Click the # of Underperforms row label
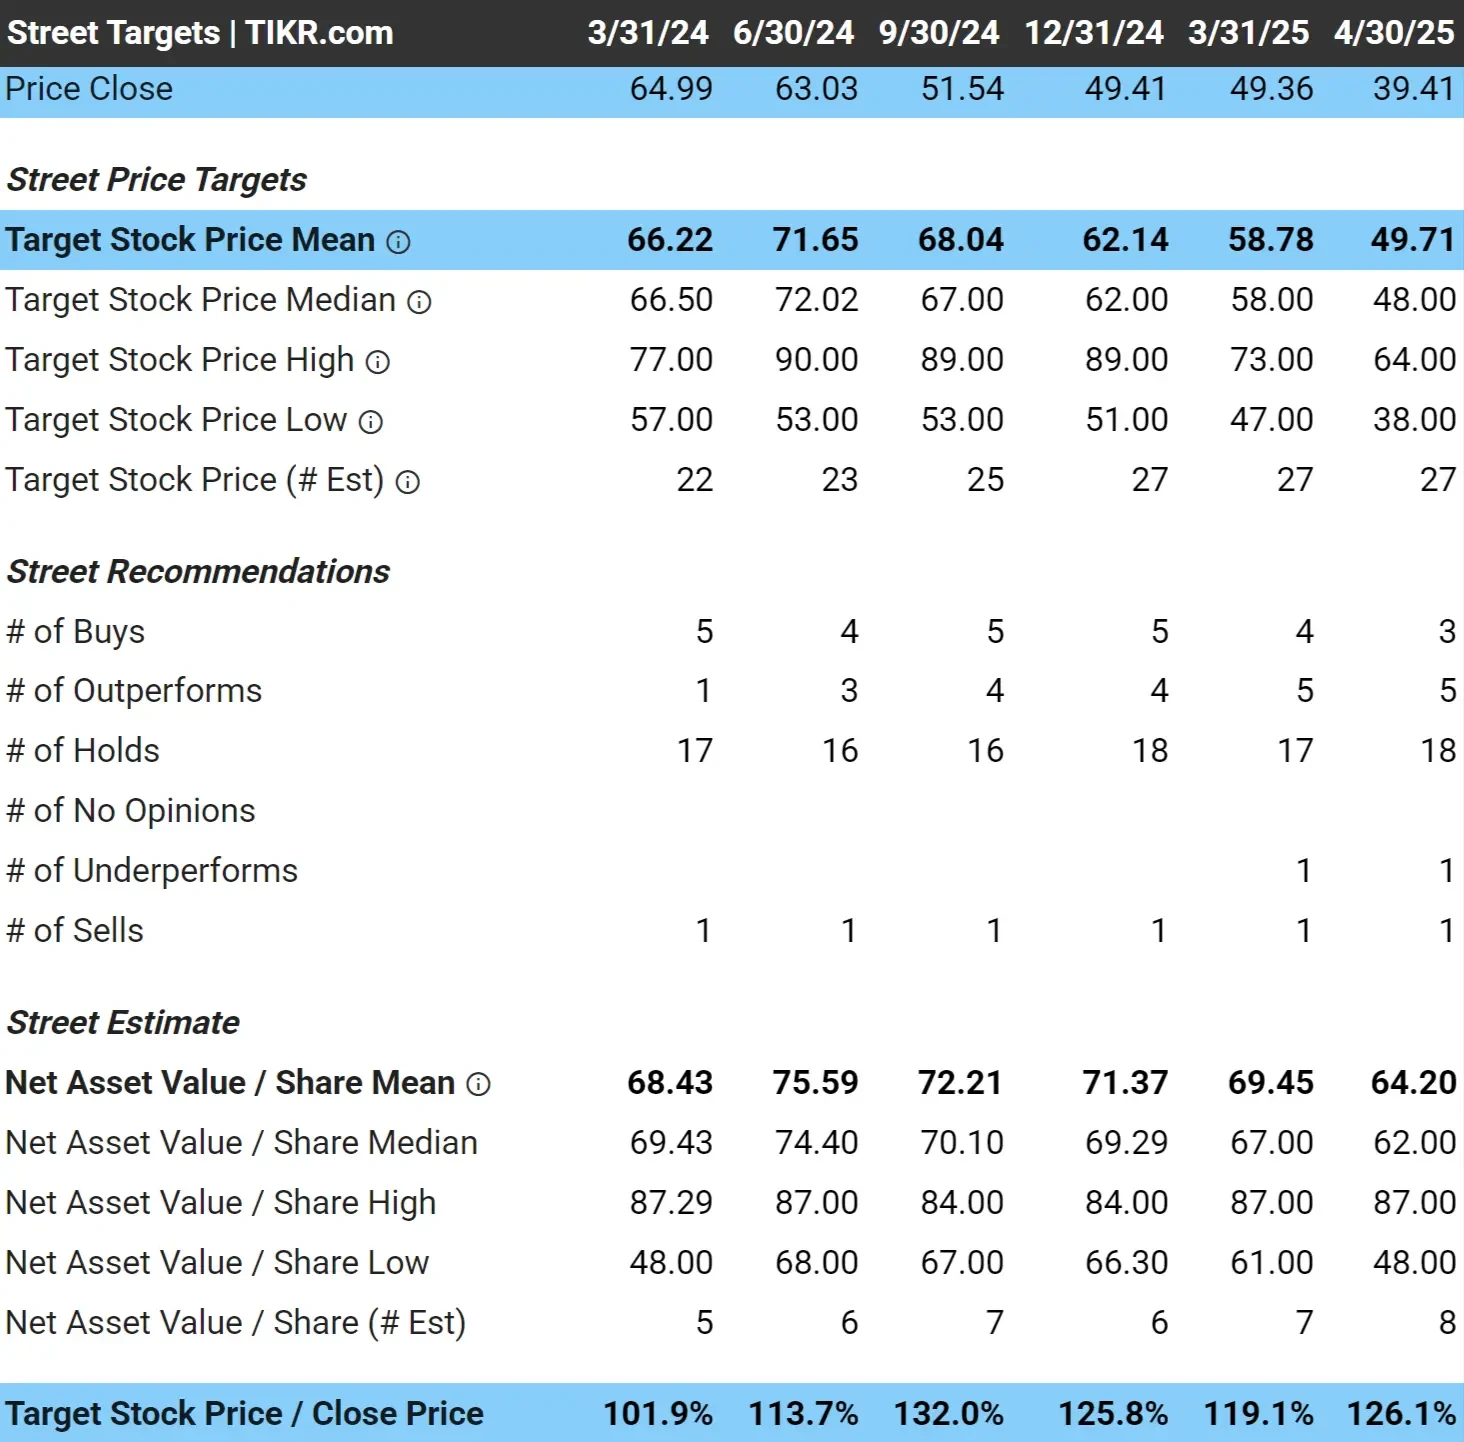Screen dimensions: 1464x1442 tap(152, 871)
